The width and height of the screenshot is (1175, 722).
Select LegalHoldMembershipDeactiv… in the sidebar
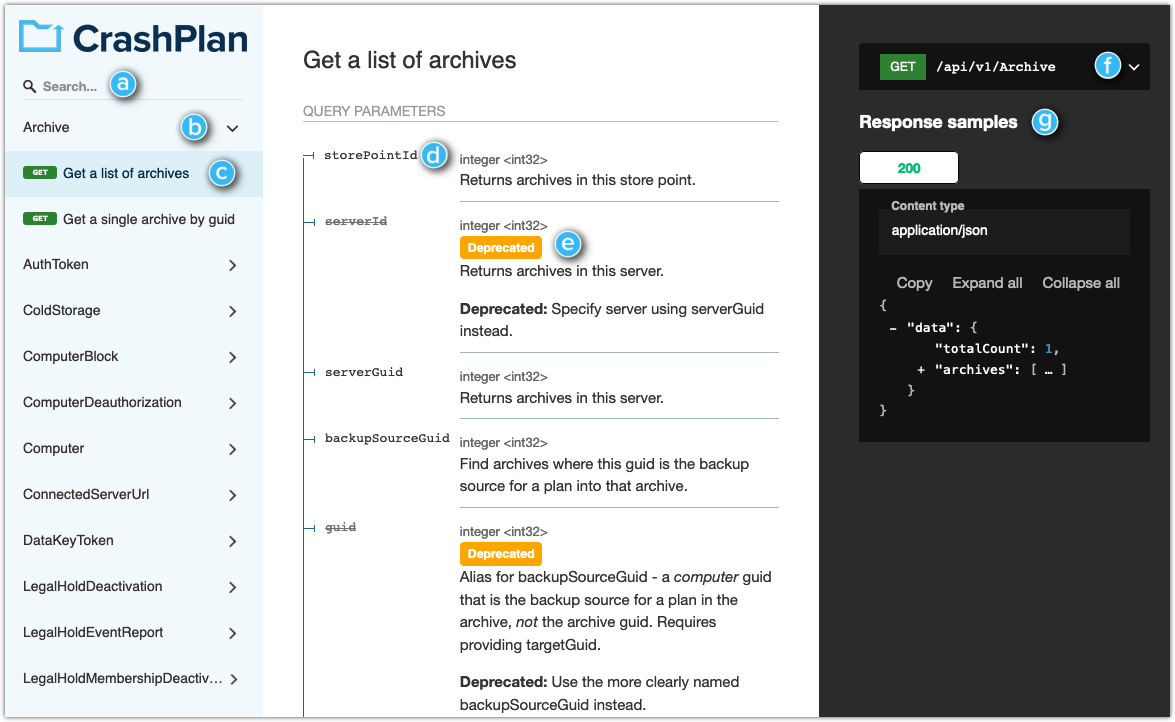[123, 679]
